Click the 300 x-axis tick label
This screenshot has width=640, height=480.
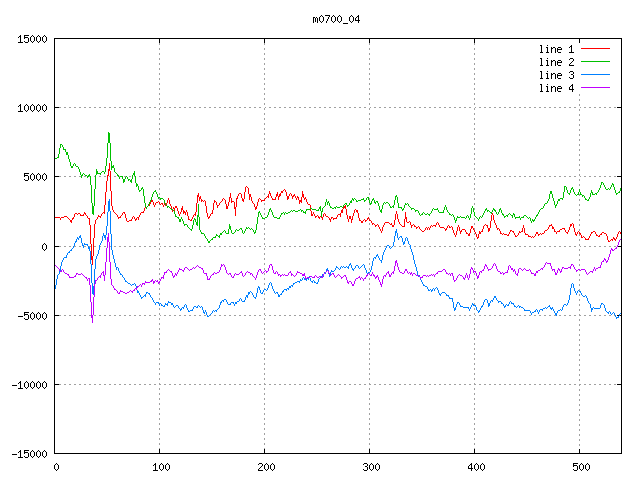(370, 467)
